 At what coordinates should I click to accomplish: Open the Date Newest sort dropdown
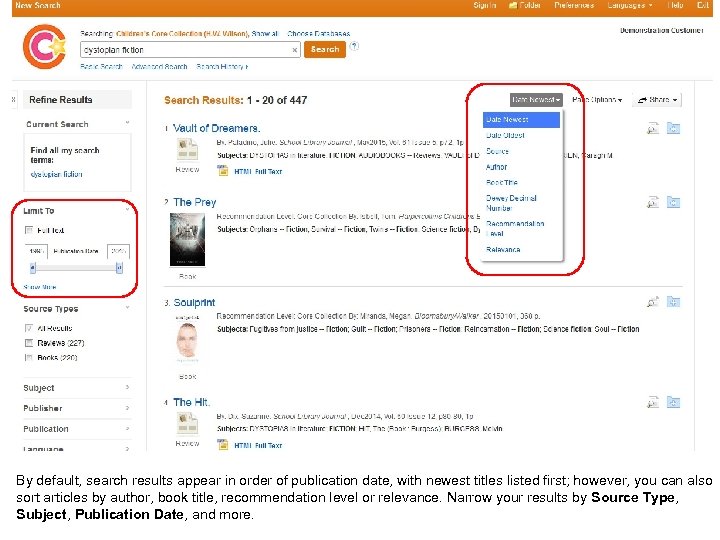point(536,100)
